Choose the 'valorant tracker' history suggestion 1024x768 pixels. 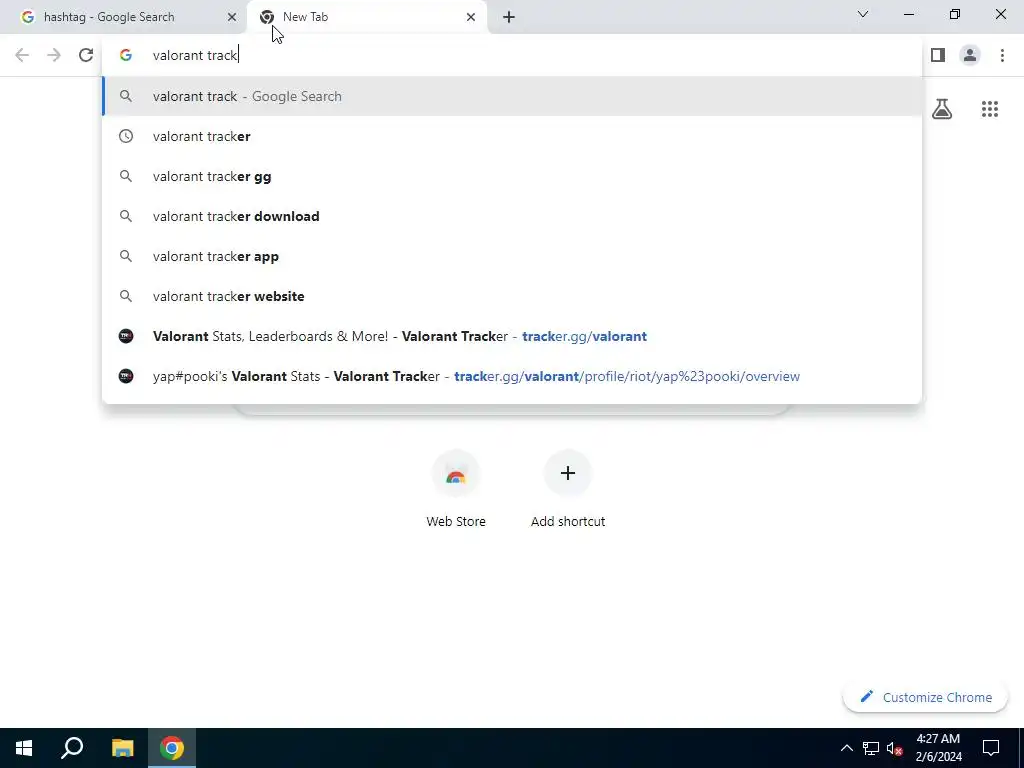point(512,136)
